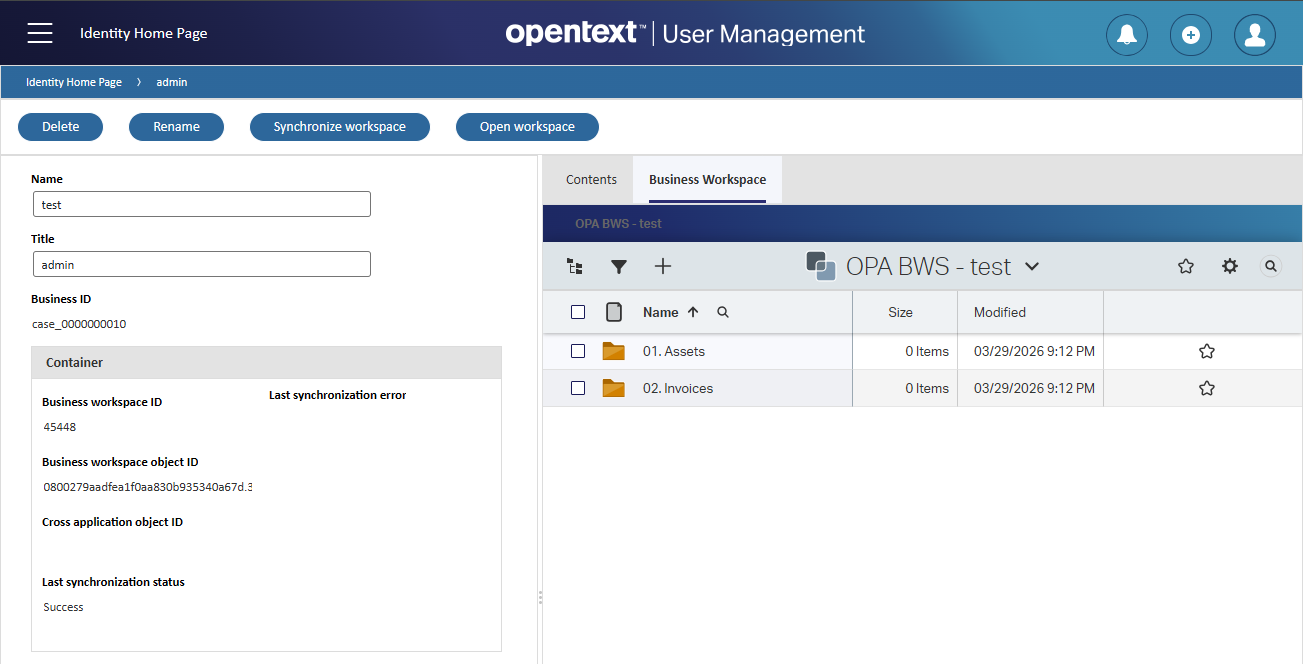Click Open workspace button
The height and width of the screenshot is (664, 1303).
pos(527,127)
